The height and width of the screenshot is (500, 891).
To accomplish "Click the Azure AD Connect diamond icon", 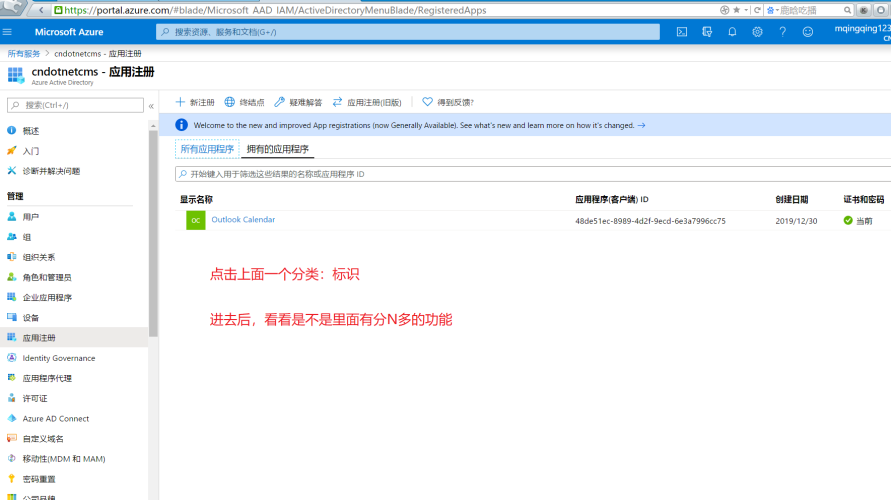I will tap(11, 418).
